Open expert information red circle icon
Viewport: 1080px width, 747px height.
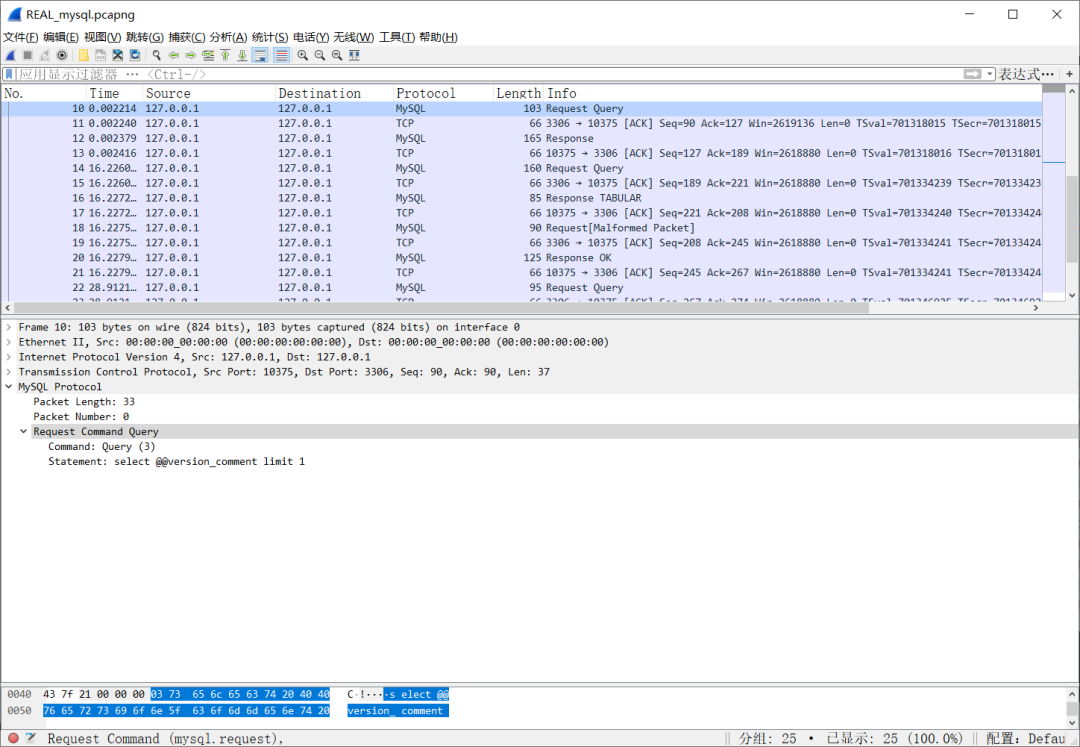(x=13, y=739)
